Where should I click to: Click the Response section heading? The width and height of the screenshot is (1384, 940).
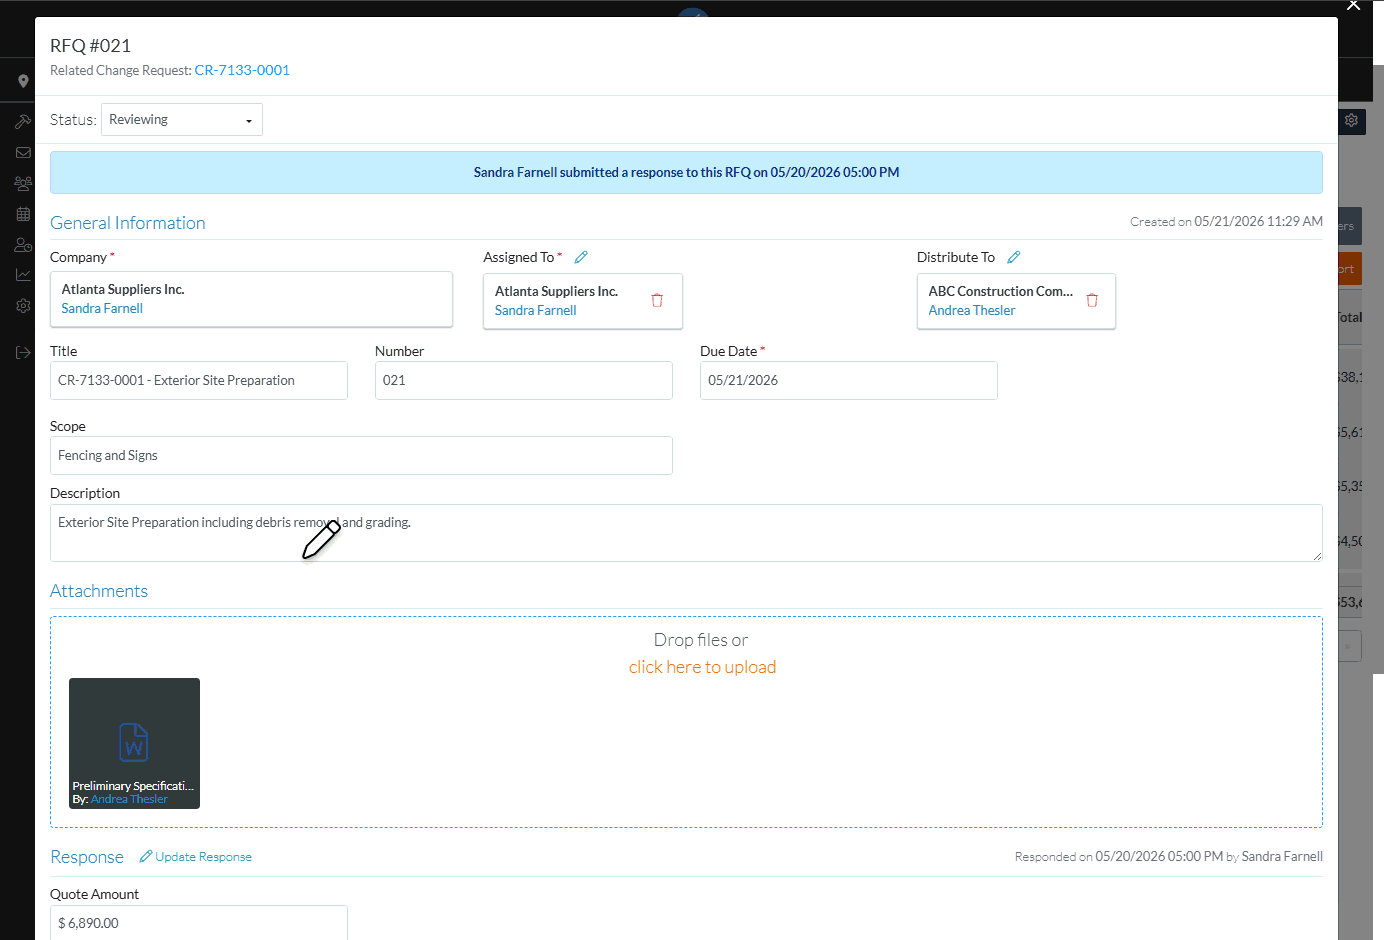pyautogui.click(x=87, y=857)
